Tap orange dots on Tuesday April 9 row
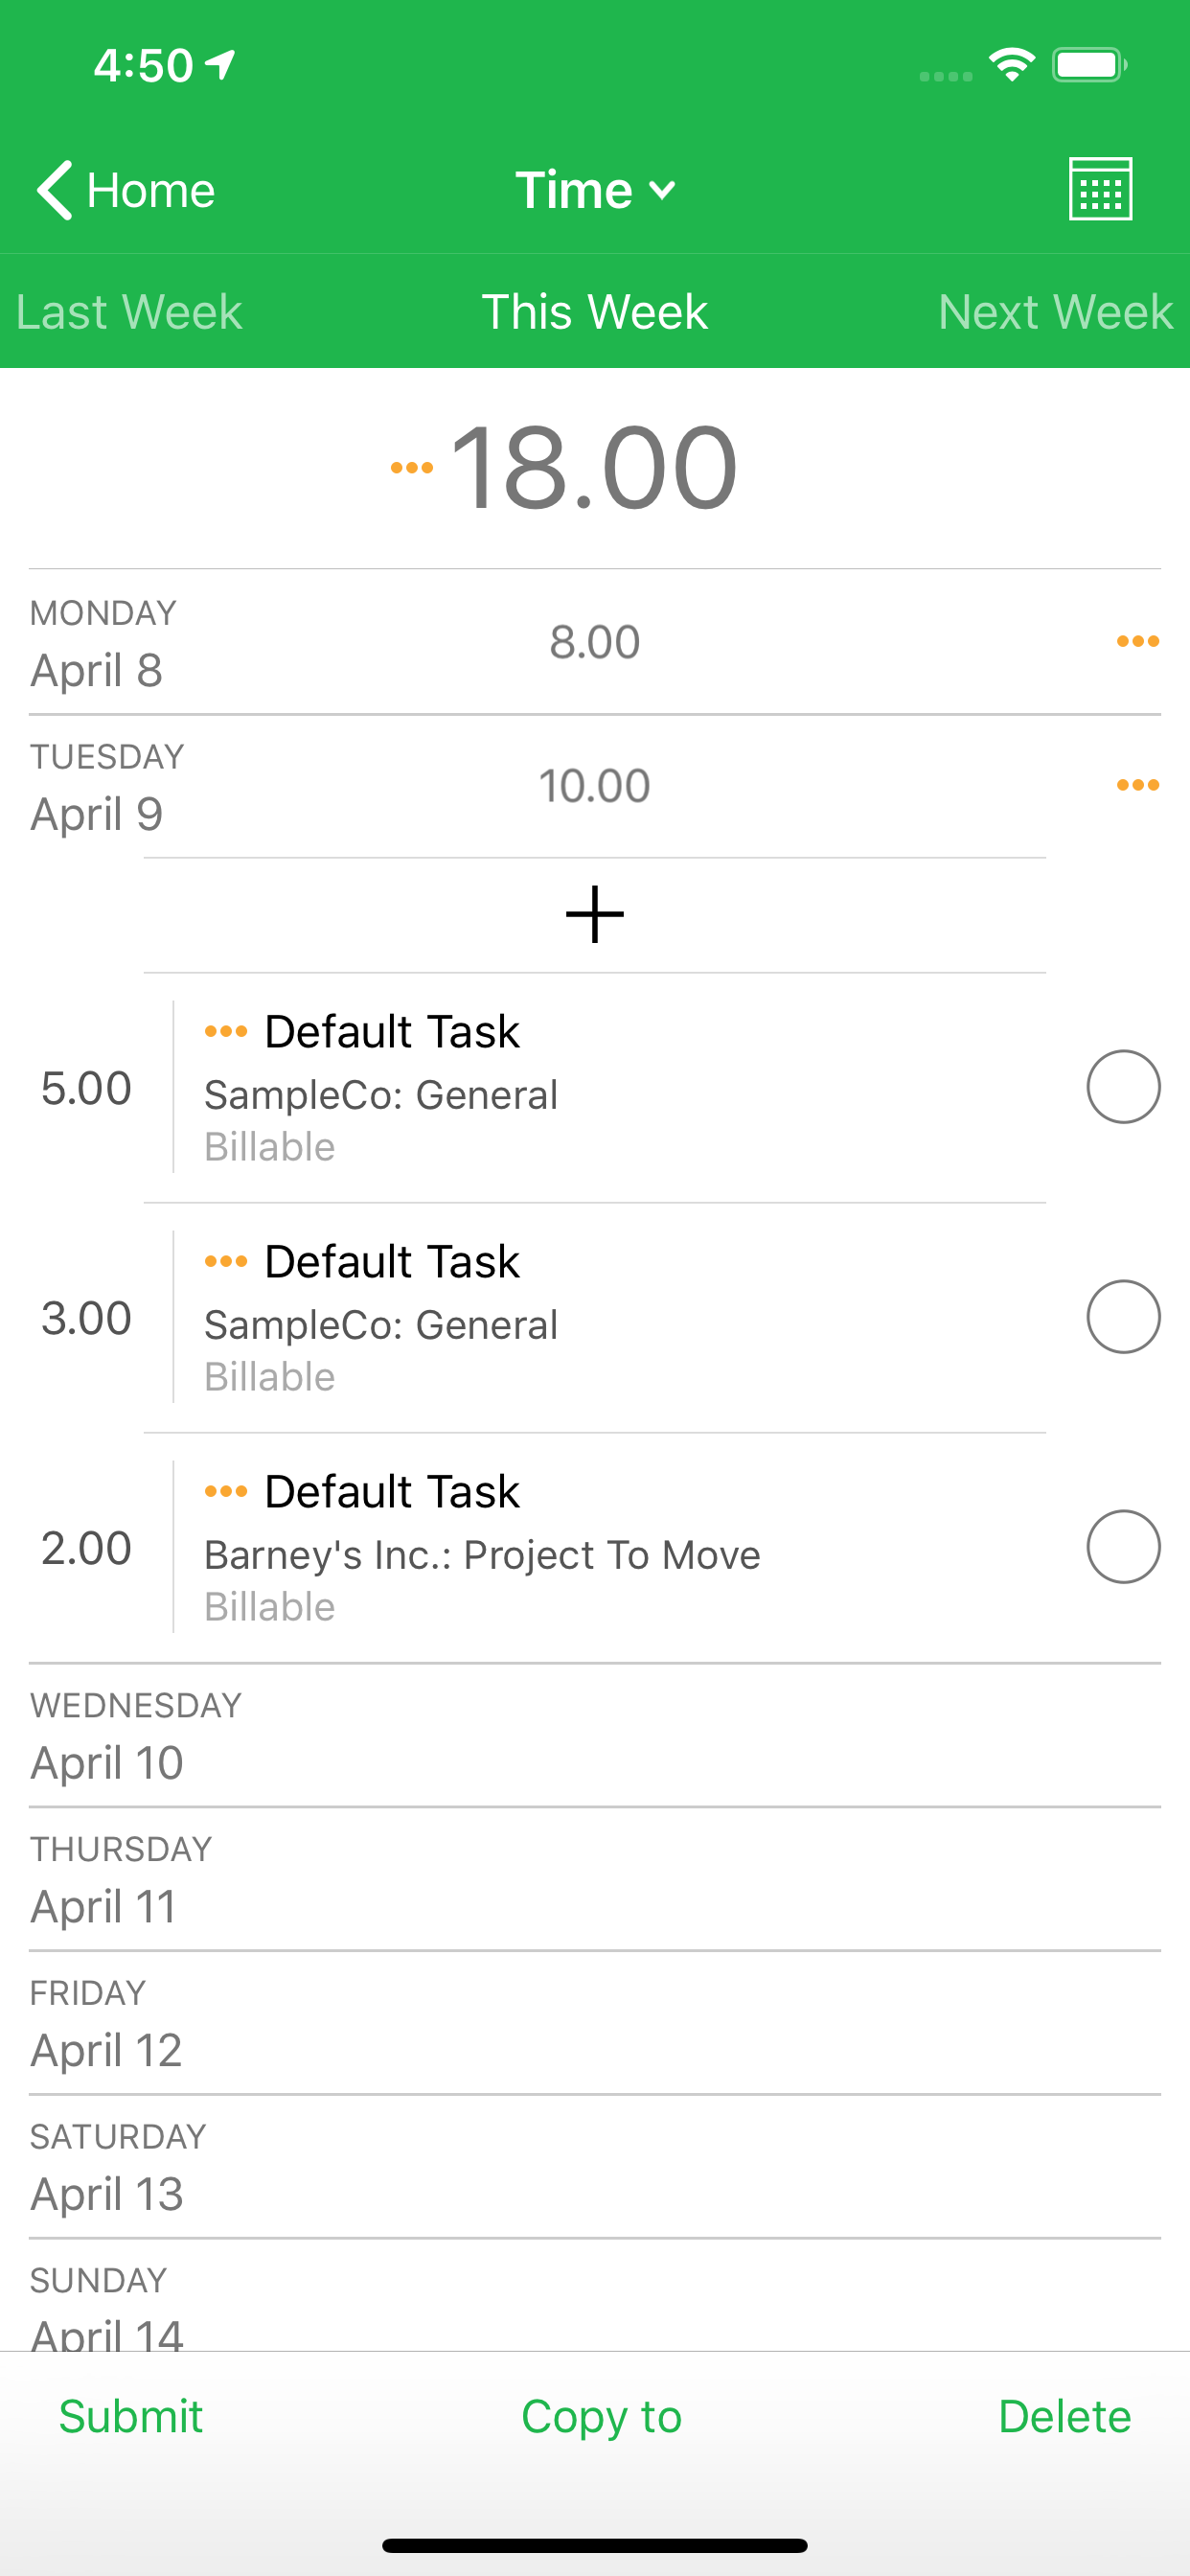This screenshot has height=2576, width=1190. coord(1137,785)
